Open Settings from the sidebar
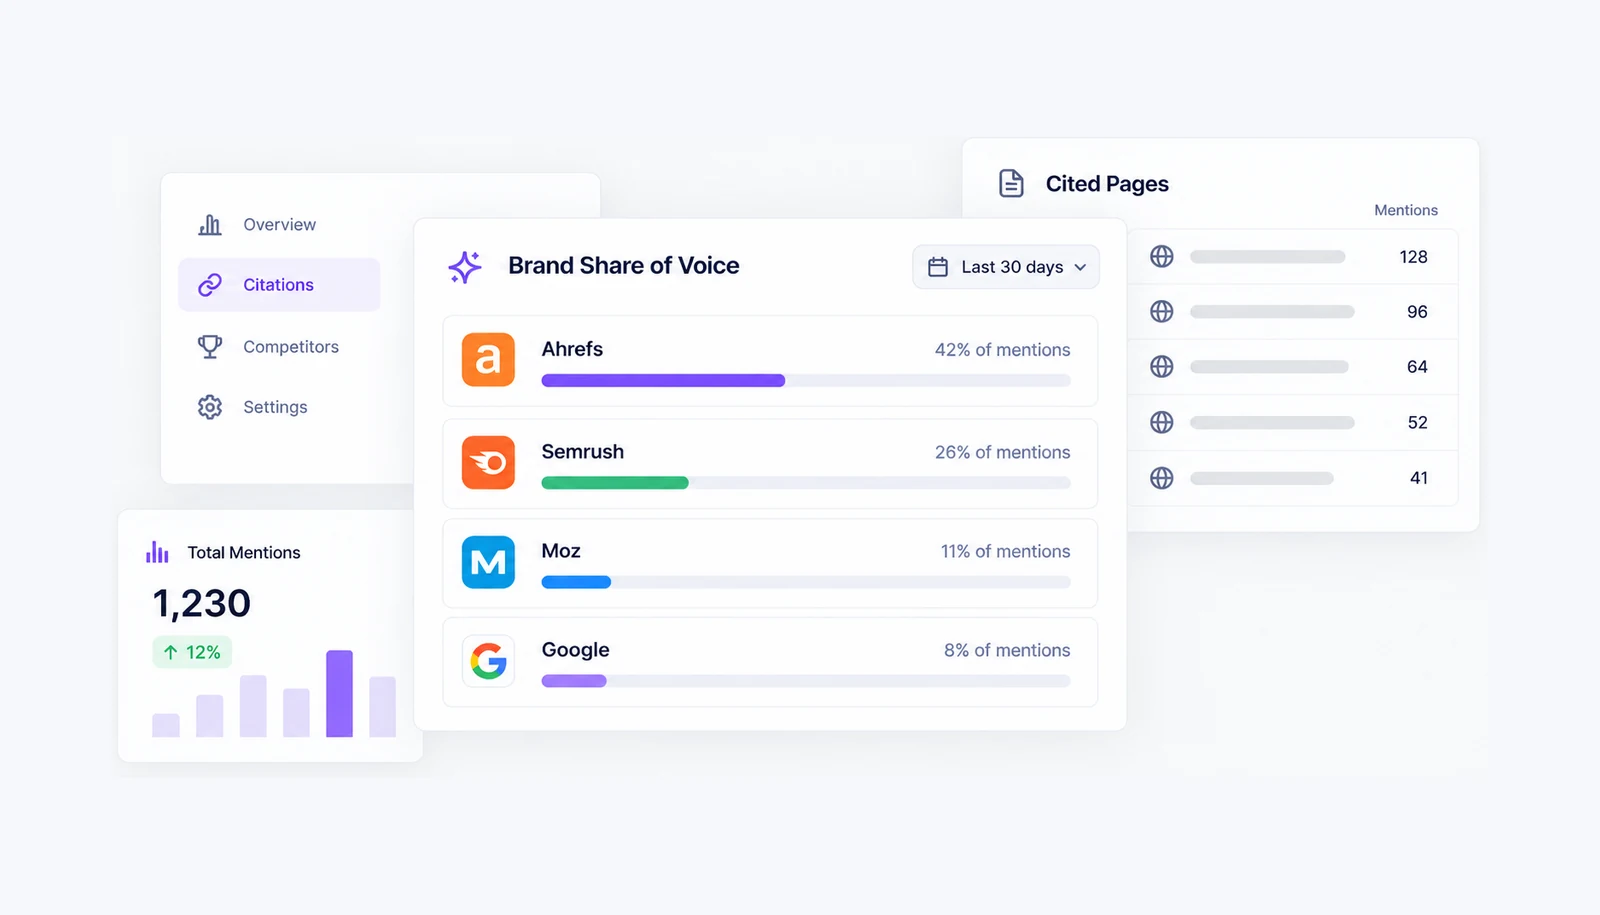The width and height of the screenshot is (1600, 915). 279,407
